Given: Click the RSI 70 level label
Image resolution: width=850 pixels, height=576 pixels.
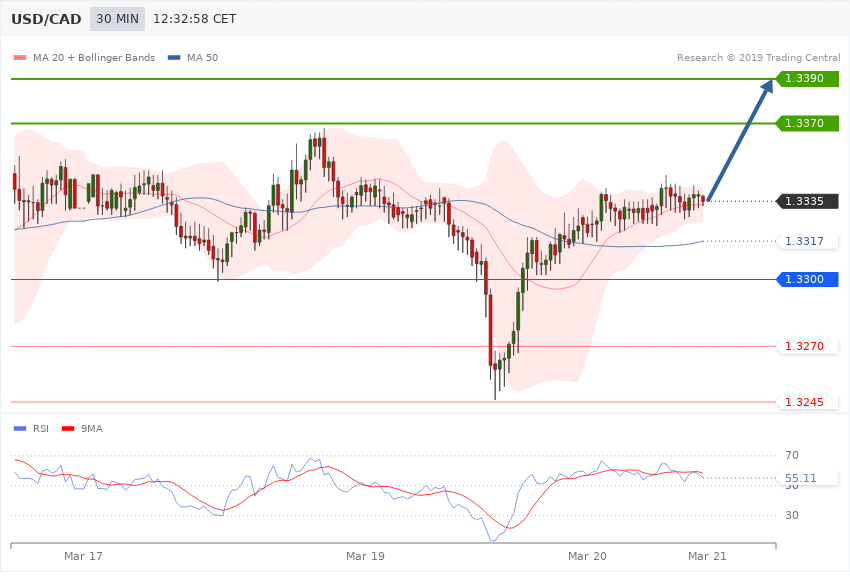Looking at the screenshot, I should pos(792,455).
